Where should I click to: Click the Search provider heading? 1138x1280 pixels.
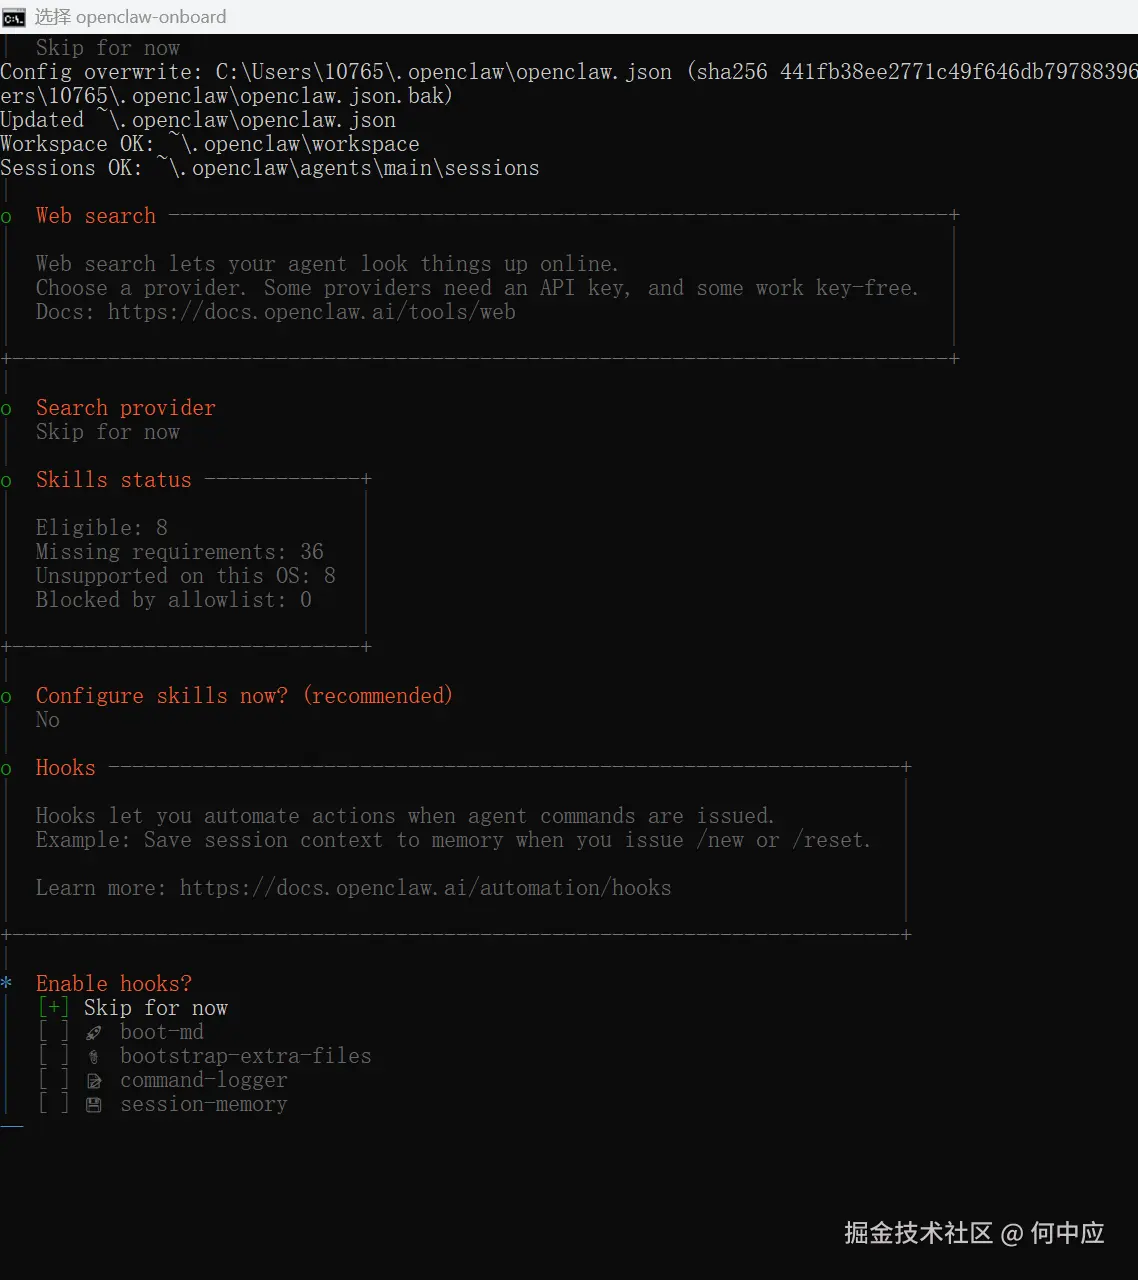click(126, 408)
